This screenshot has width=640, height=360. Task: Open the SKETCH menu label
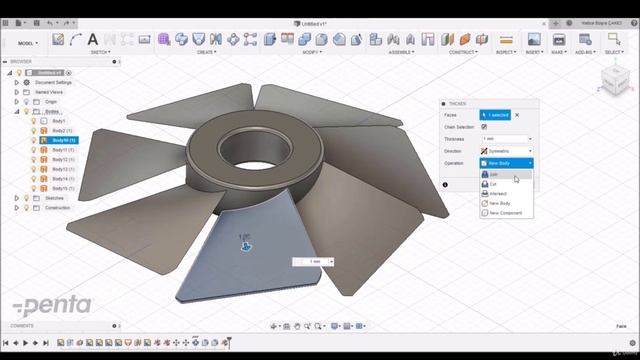[100, 52]
